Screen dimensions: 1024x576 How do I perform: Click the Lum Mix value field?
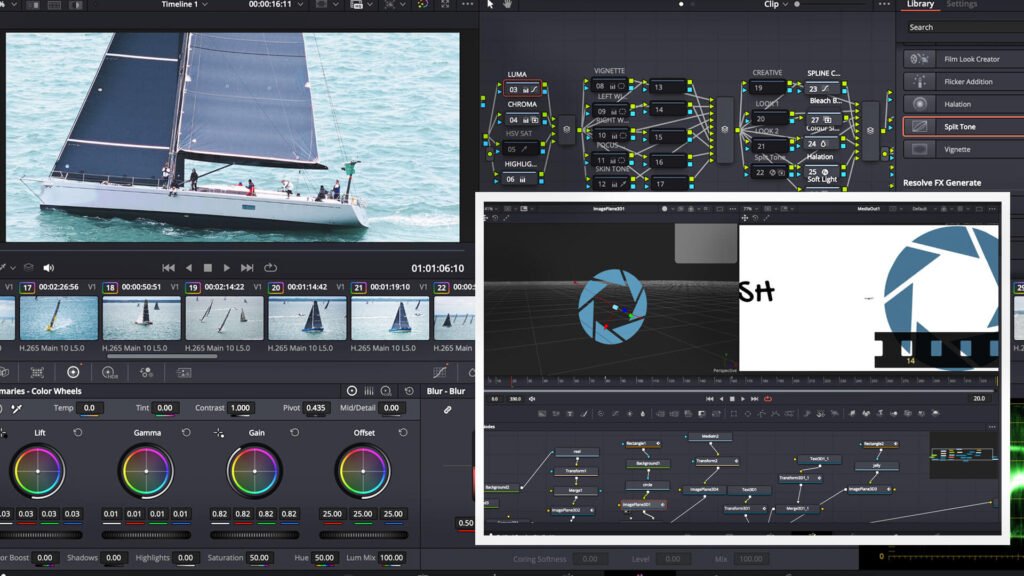[x=391, y=558]
